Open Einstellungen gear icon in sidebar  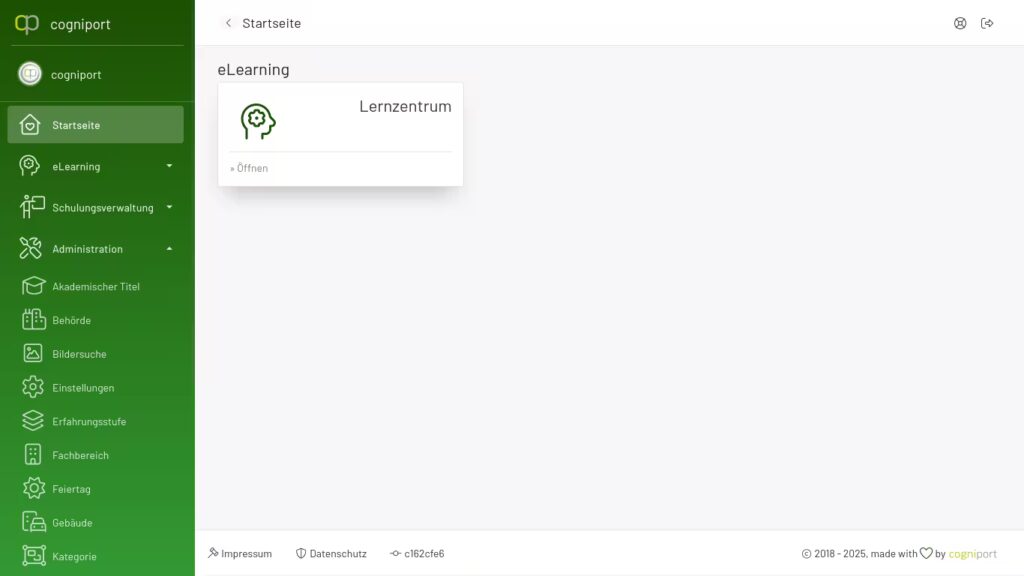(x=33, y=387)
